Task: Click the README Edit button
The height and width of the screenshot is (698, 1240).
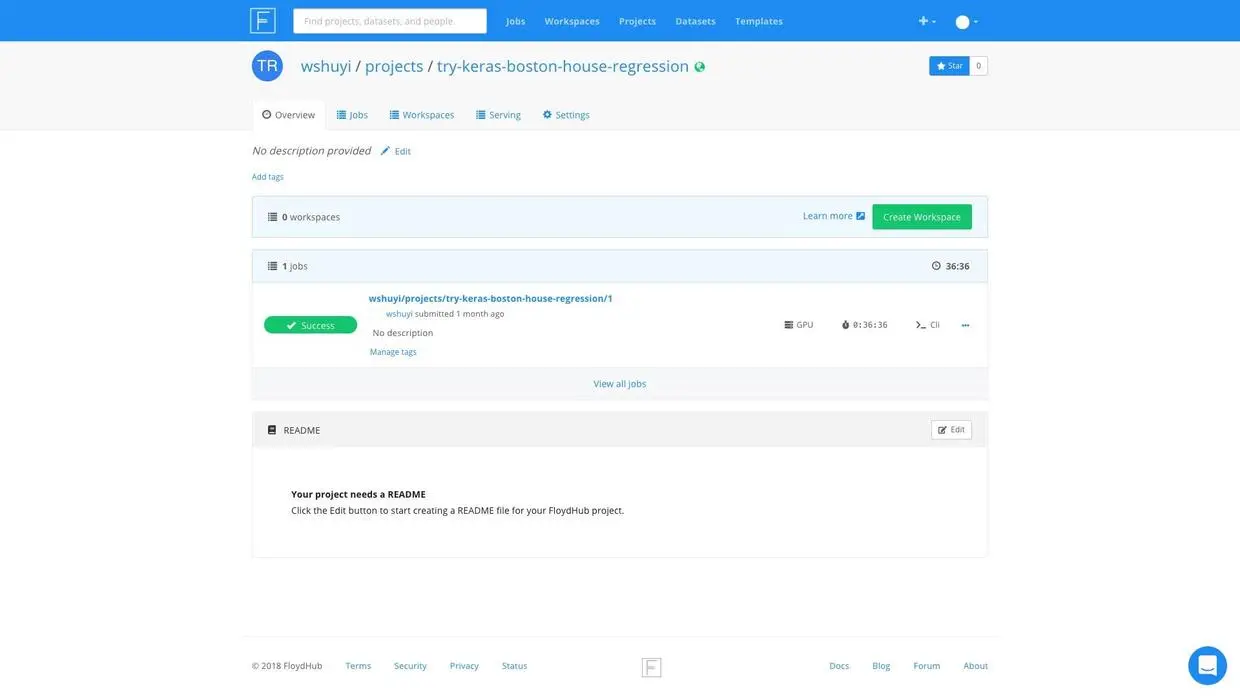Action: coord(951,430)
